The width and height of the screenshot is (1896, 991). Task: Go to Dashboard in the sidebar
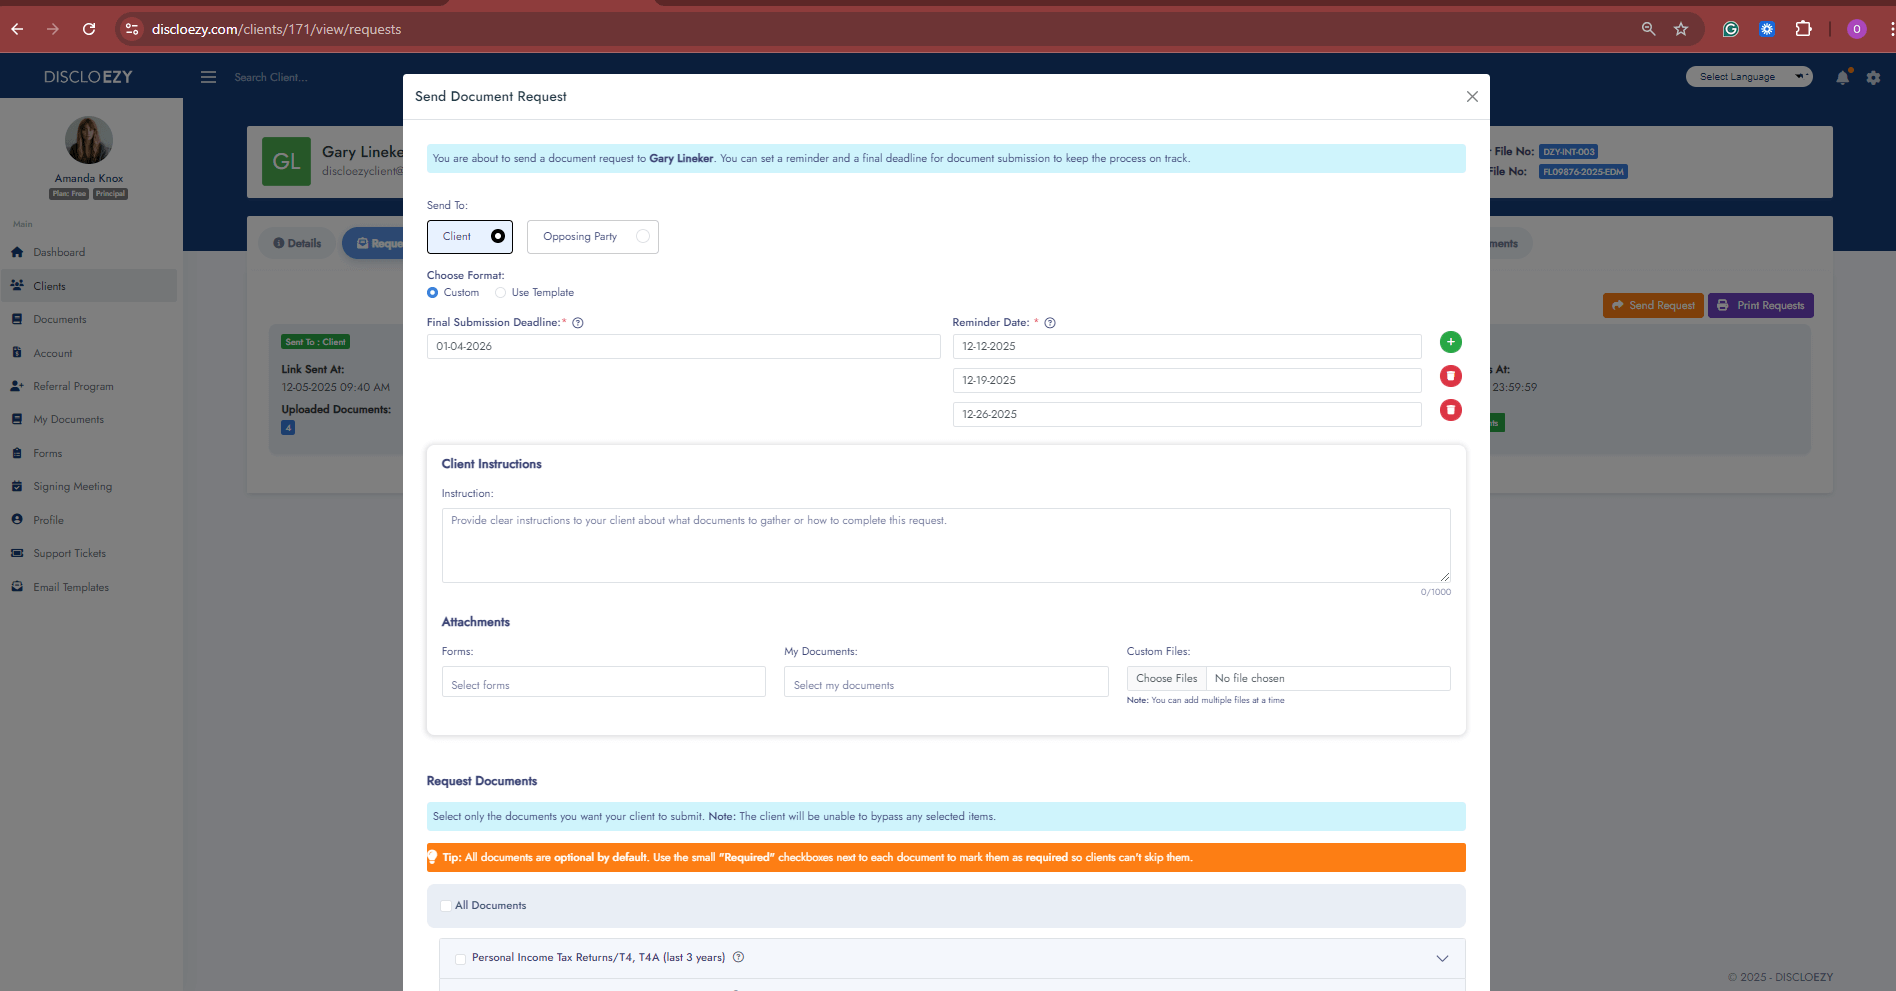[59, 252]
